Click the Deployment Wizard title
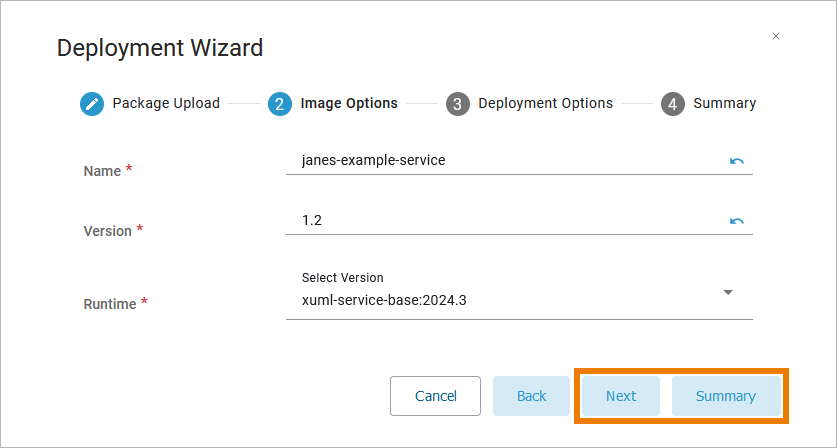This screenshot has width=837, height=448. click(160, 47)
